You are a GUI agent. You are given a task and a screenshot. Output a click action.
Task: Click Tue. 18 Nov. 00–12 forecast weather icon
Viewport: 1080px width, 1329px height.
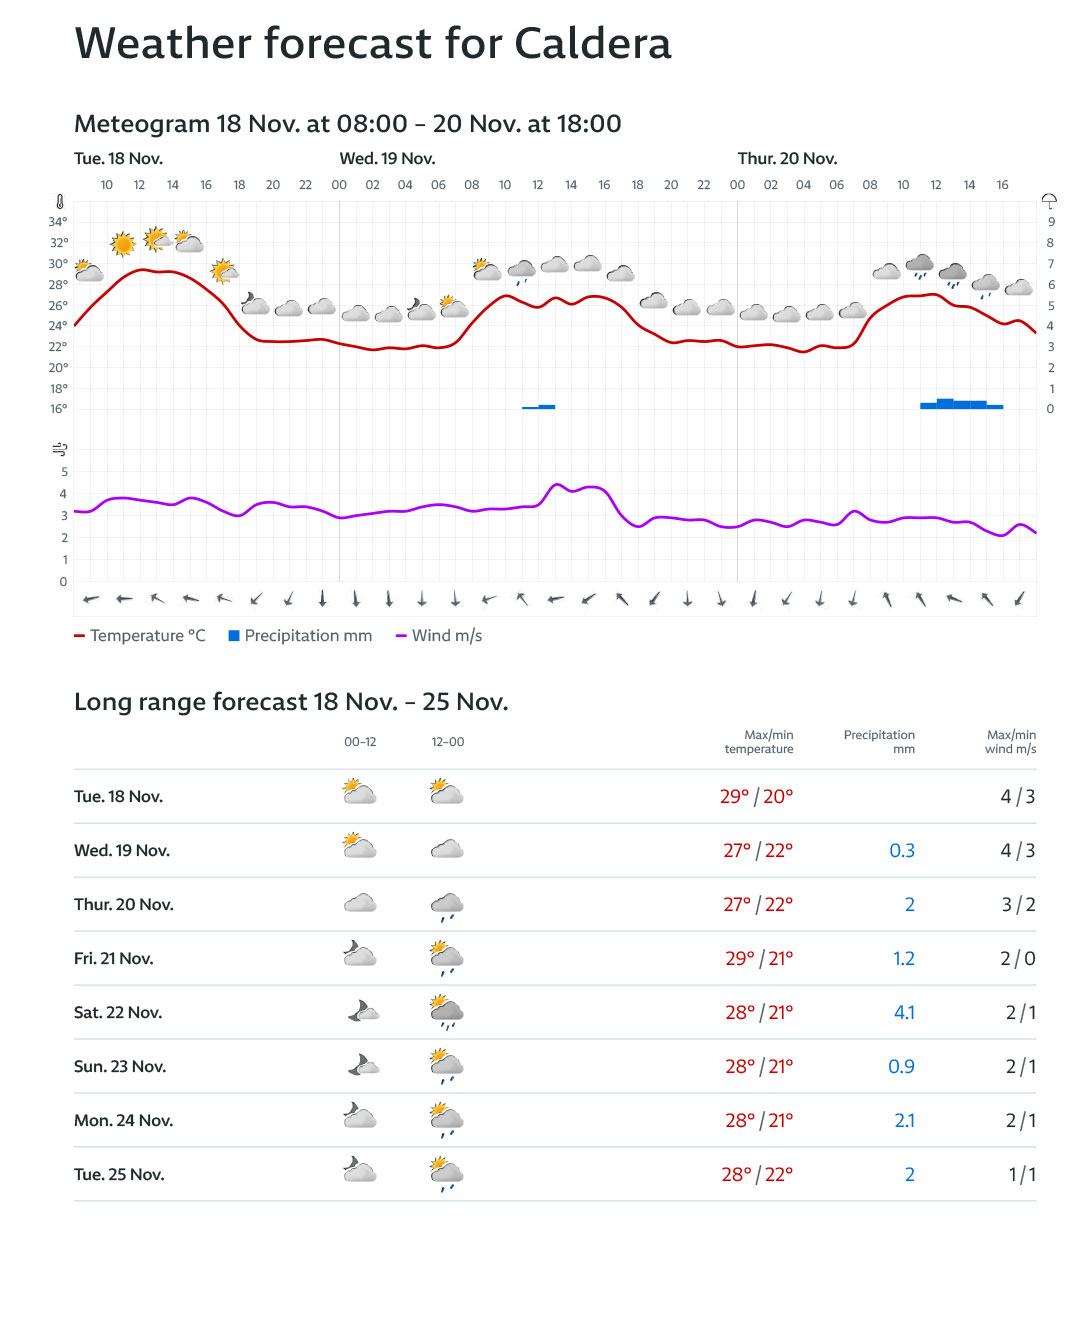click(x=359, y=793)
